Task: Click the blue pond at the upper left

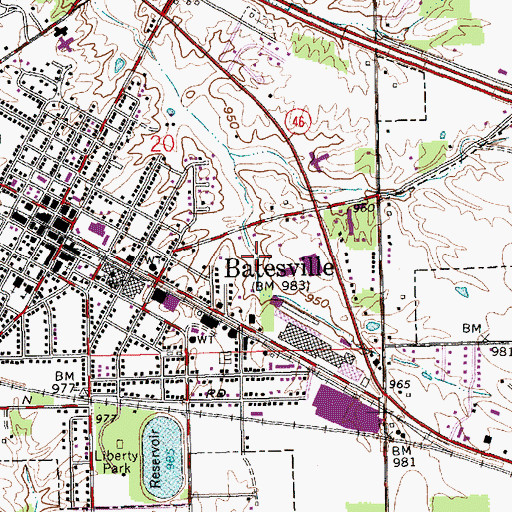Action: click(119, 65)
